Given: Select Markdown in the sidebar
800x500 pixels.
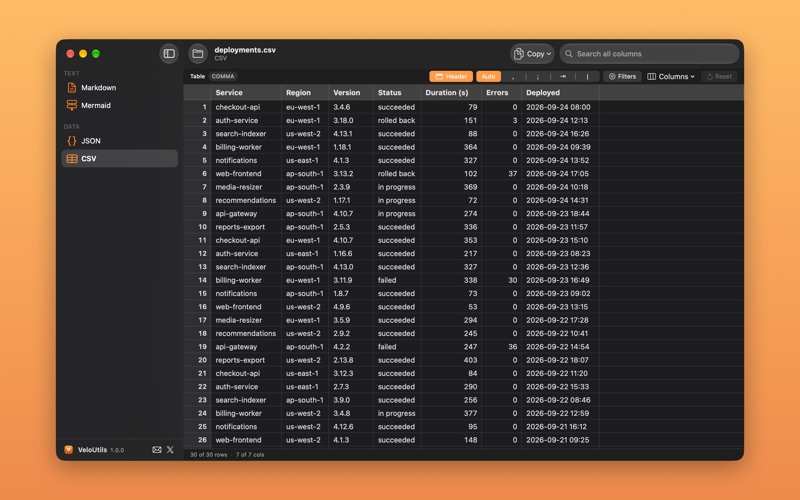Looking at the screenshot, I should click(x=119, y=88).
